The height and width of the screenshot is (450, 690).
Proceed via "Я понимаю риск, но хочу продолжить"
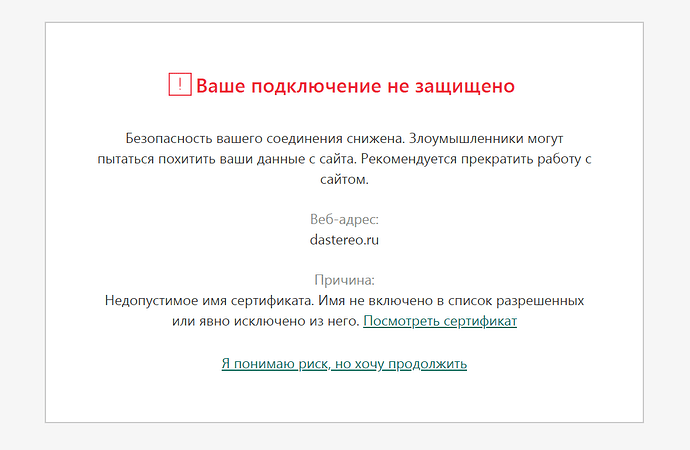pos(344,363)
